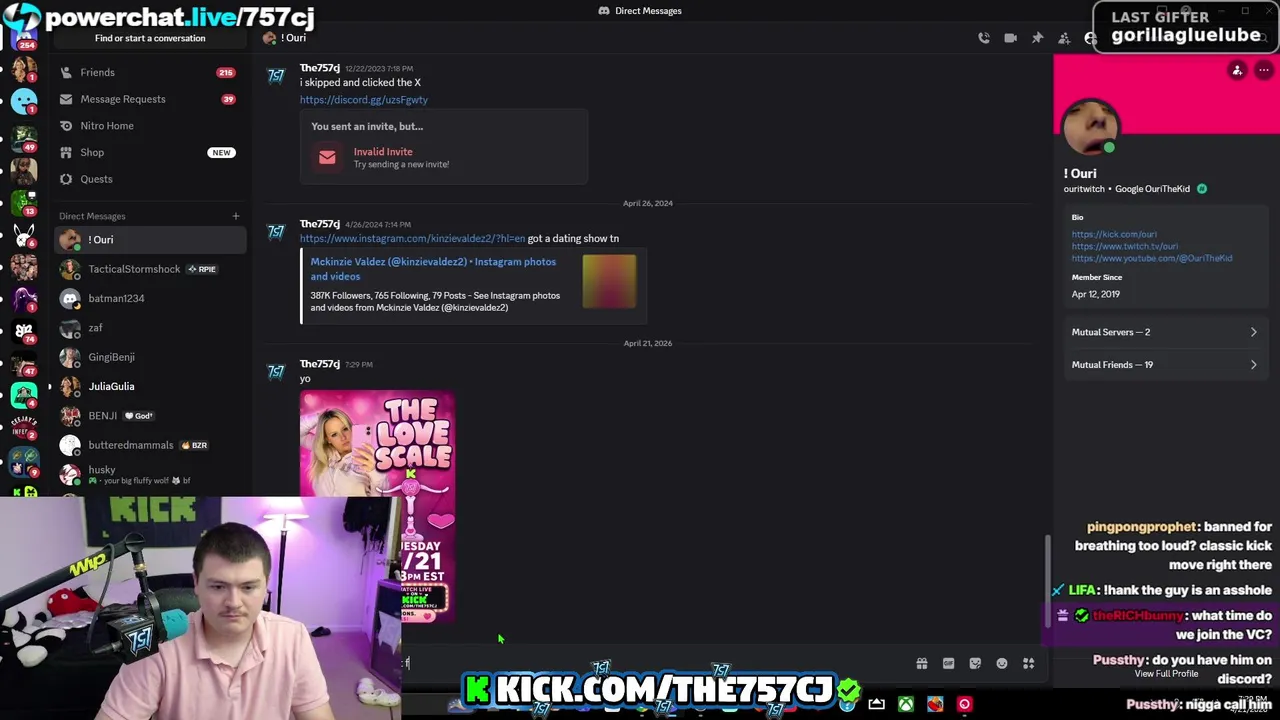Open the YouTube @OuriTheKid bio link
This screenshot has width=1280, height=720.
[1152, 258]
